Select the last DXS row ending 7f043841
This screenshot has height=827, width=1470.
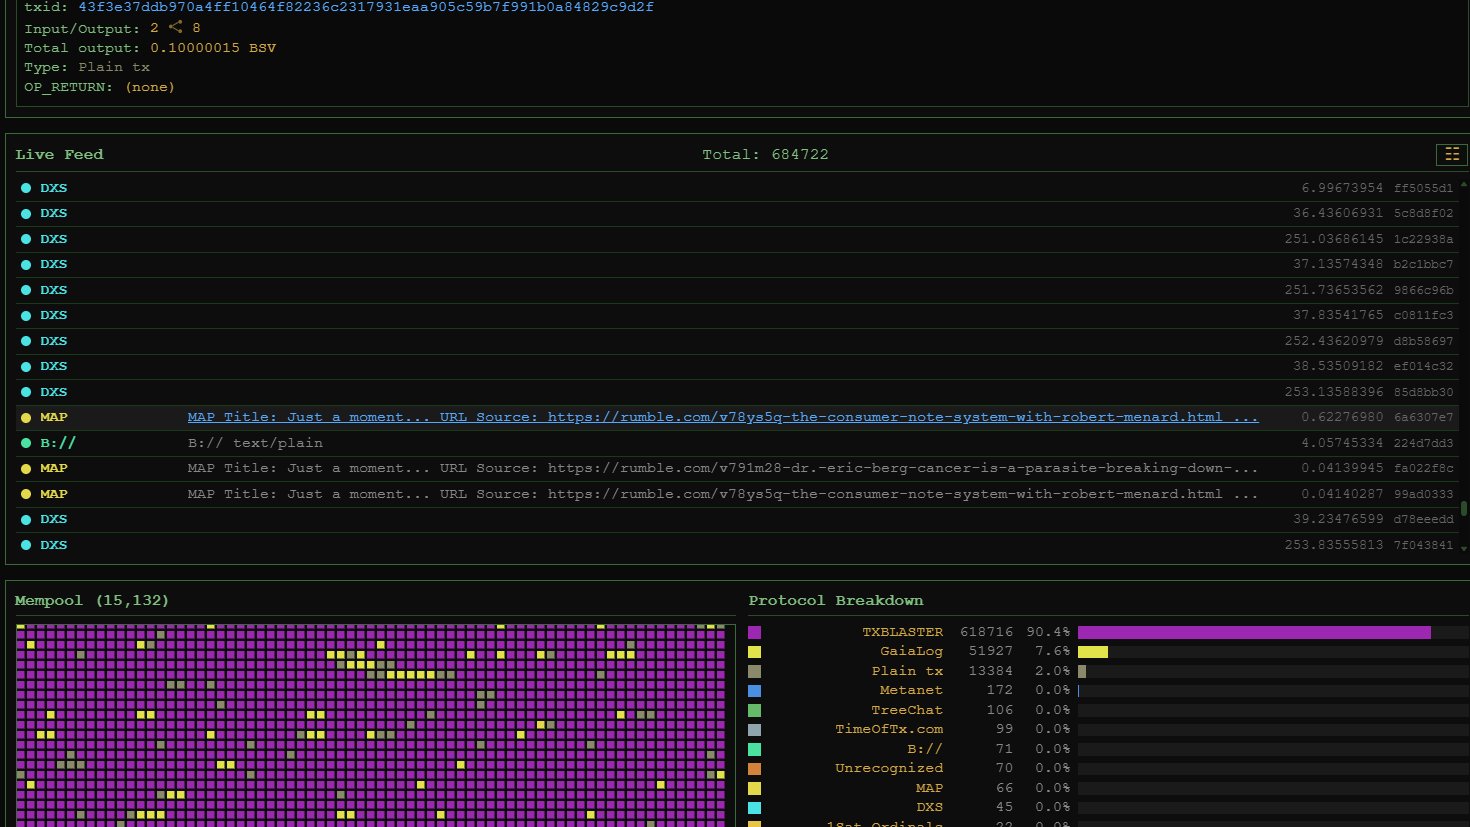(737, 545)
